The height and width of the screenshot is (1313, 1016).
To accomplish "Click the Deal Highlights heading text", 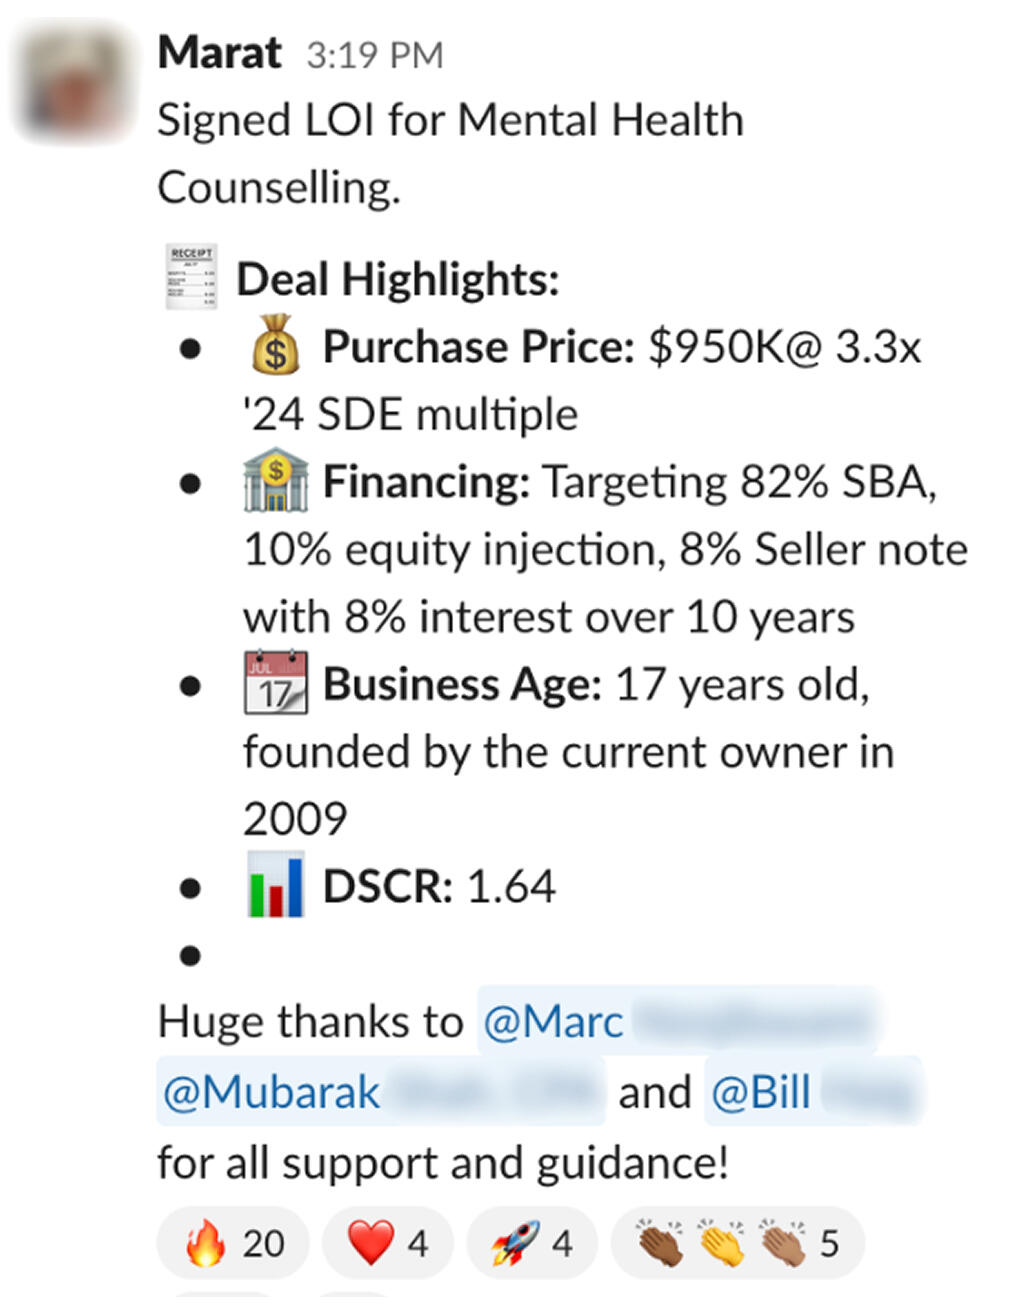I will [397, 279].
